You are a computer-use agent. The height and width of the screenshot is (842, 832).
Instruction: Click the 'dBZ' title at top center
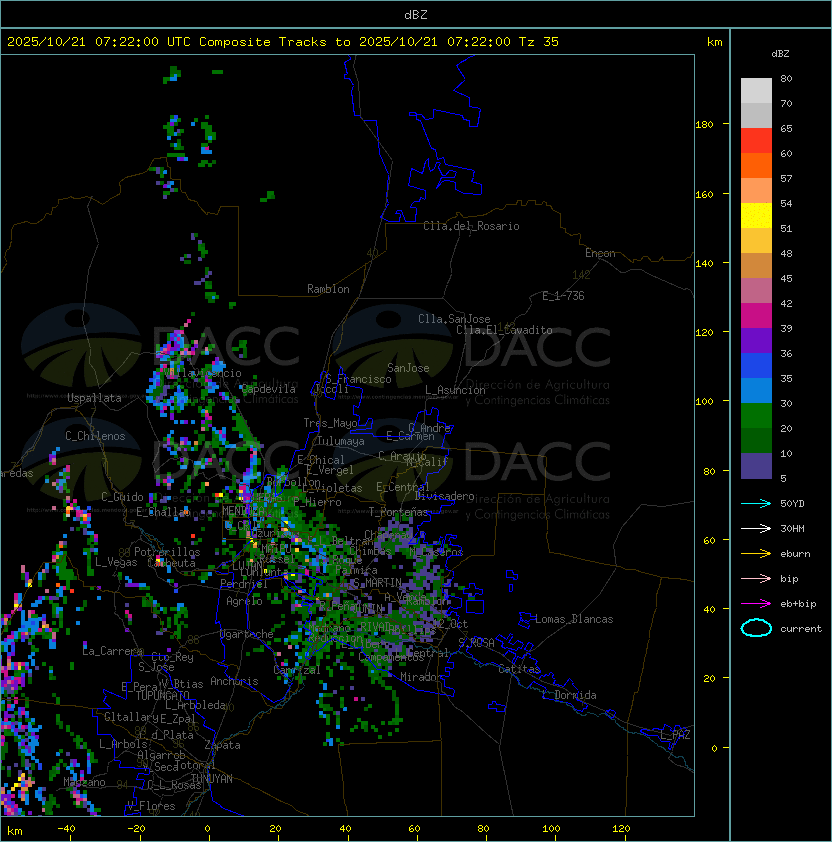tap(416, 14)
